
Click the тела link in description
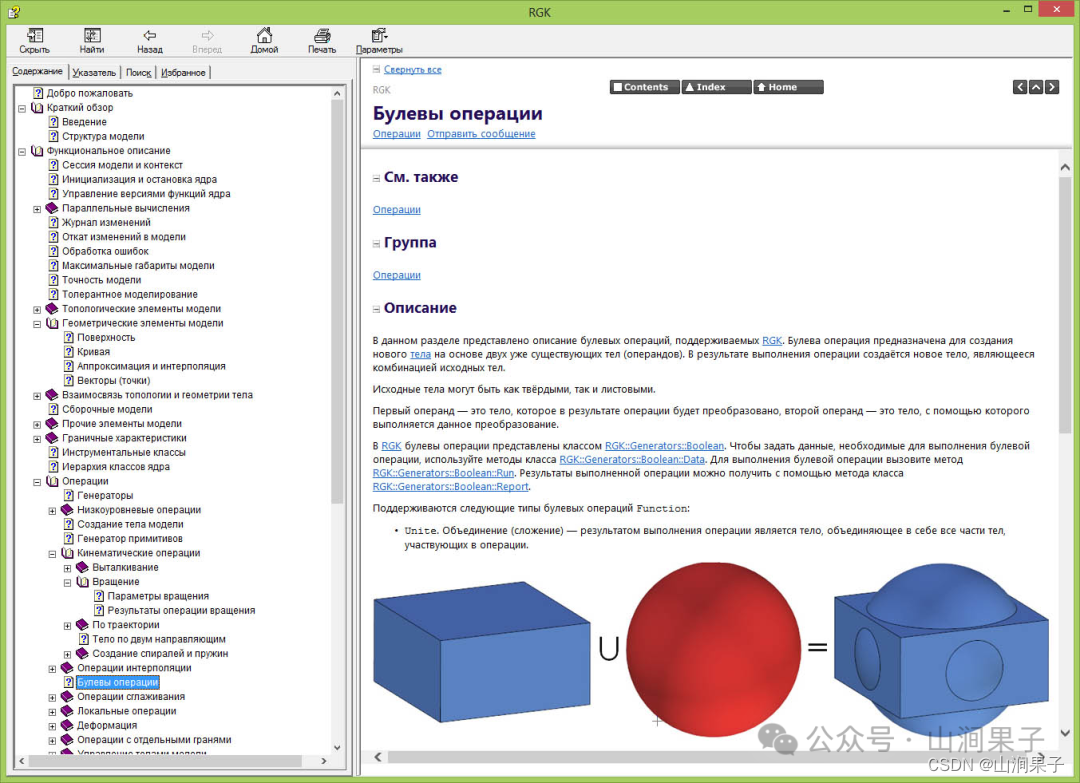[420, 354]
